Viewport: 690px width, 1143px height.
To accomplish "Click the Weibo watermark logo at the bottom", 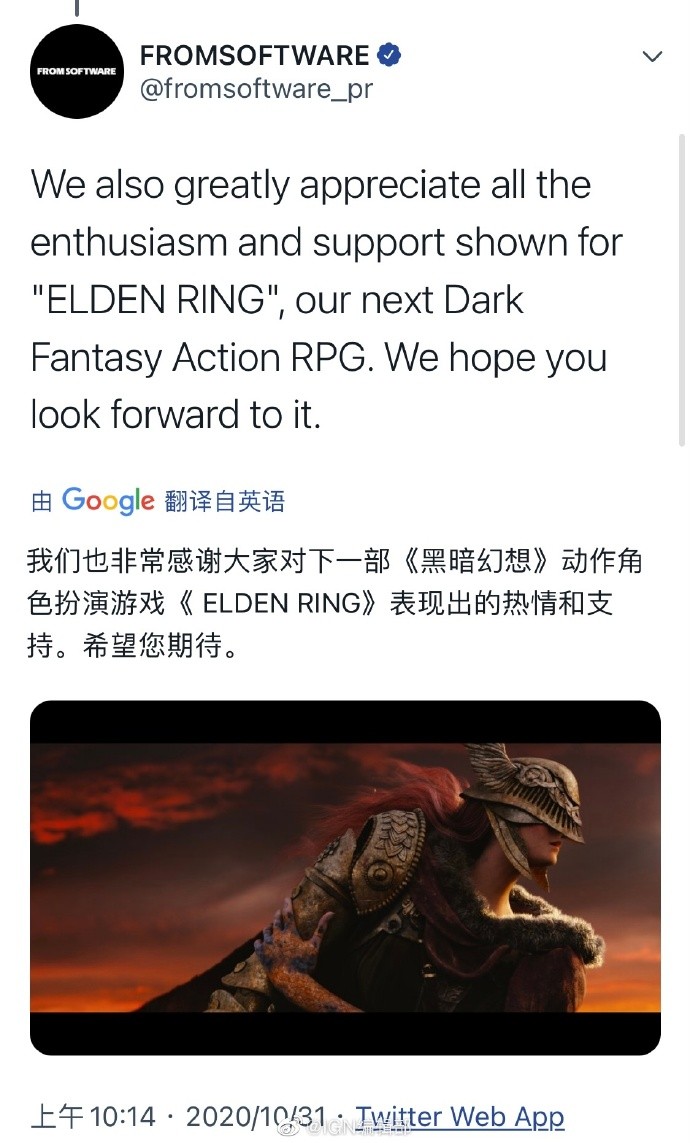I will [x=291, y=1128].
